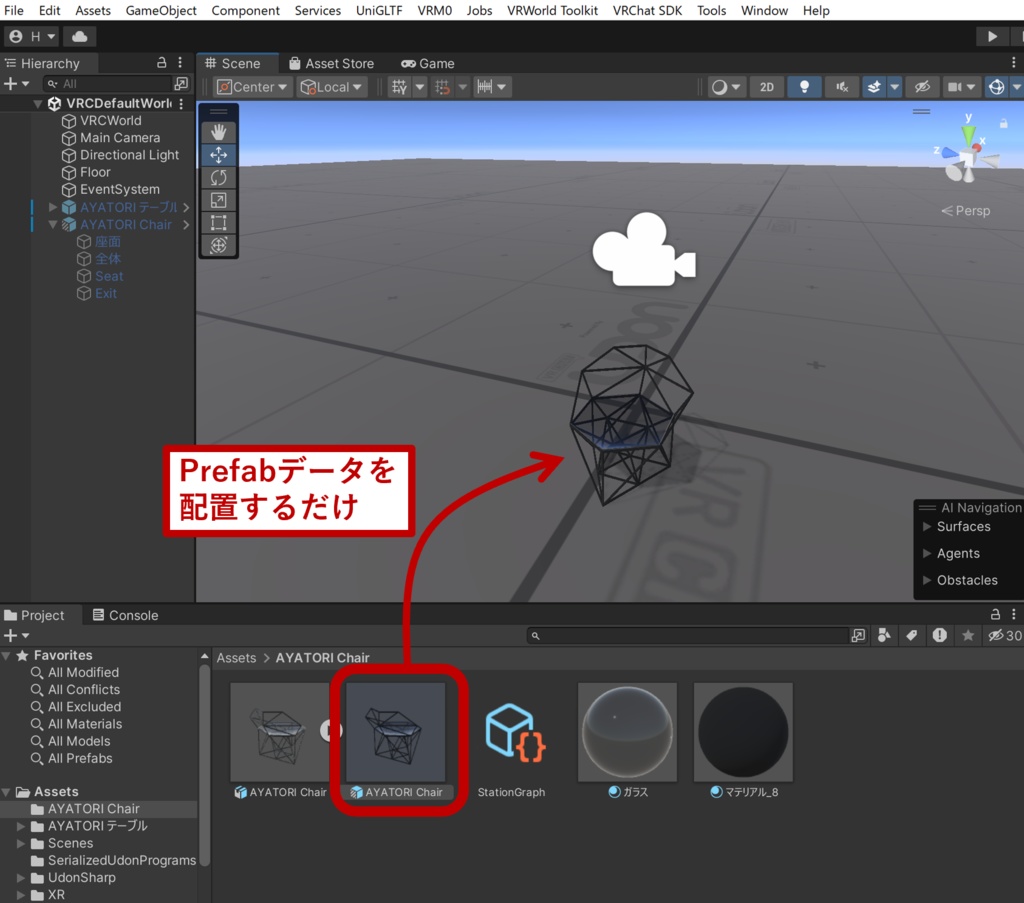Image resolution: width=1024 pixels, height=903 pixels.
Task: Expand AYATORI テーブル in Hierarchy
Action: (x=53, y=207)
